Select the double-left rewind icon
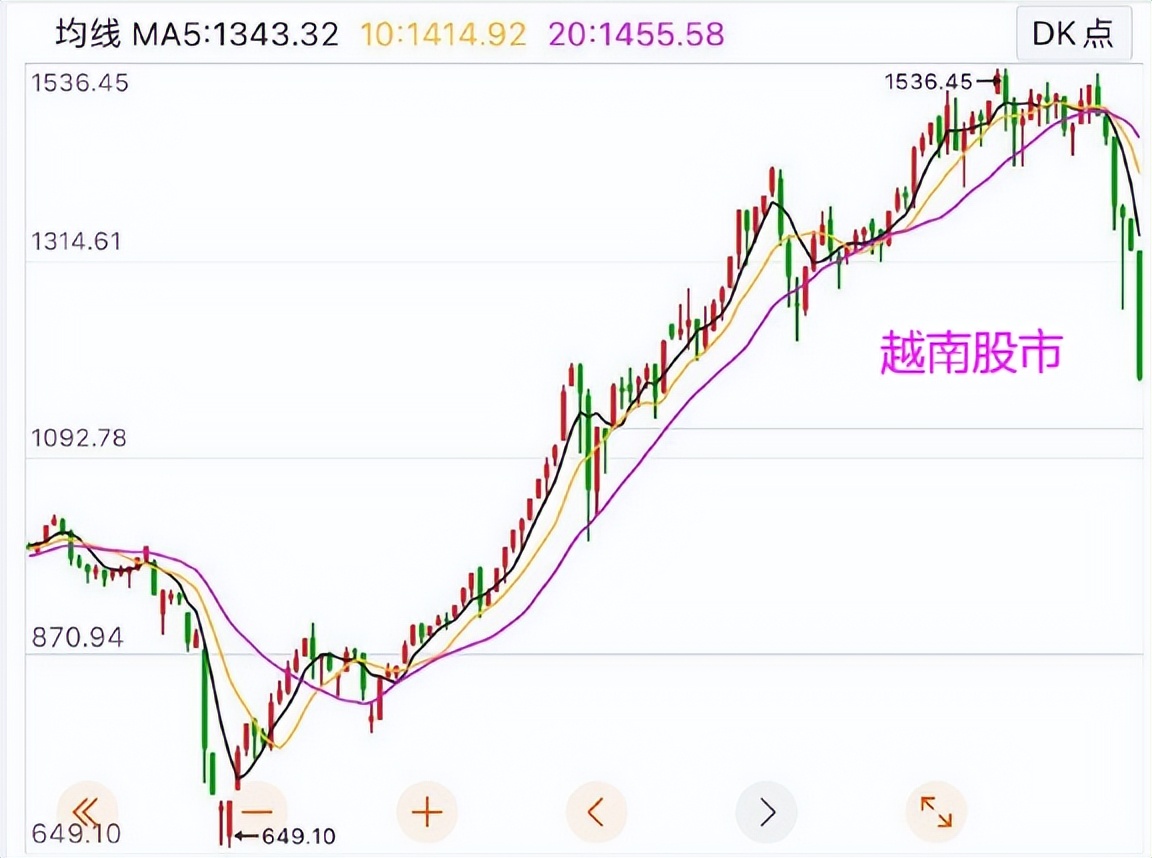Viewport: 1152px width, 858px height. point(87,812)
